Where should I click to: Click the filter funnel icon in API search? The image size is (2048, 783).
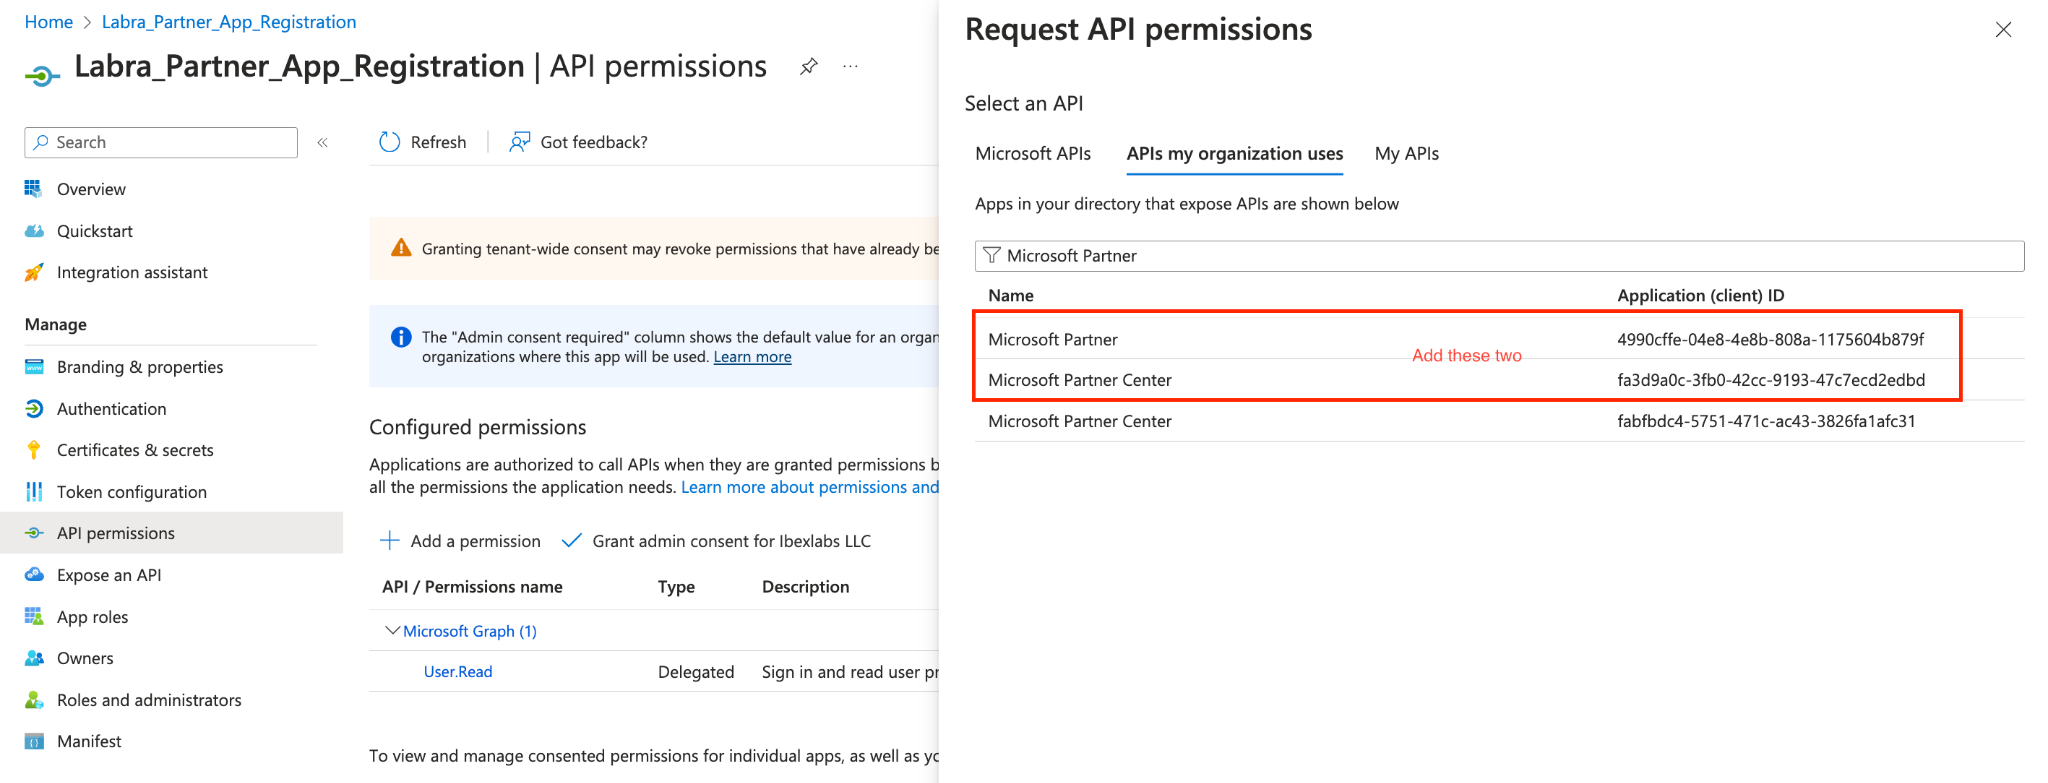click(x=991, y=255)
